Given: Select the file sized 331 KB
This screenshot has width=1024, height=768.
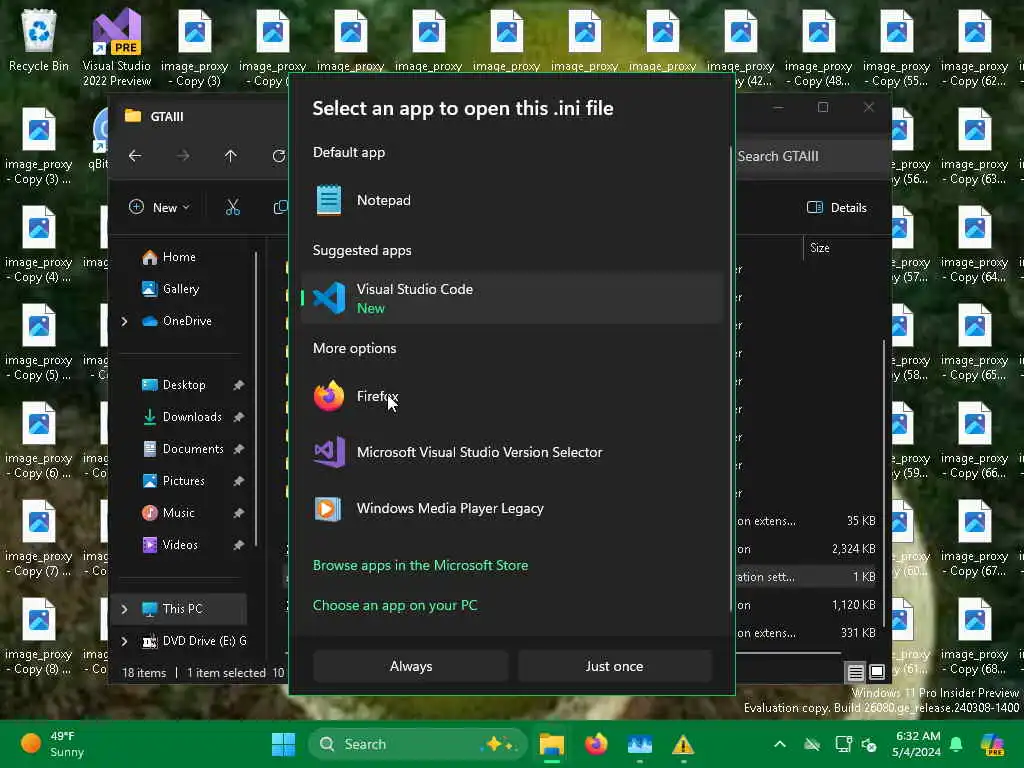Looking at the screenshot, I should tap(808, 633).
